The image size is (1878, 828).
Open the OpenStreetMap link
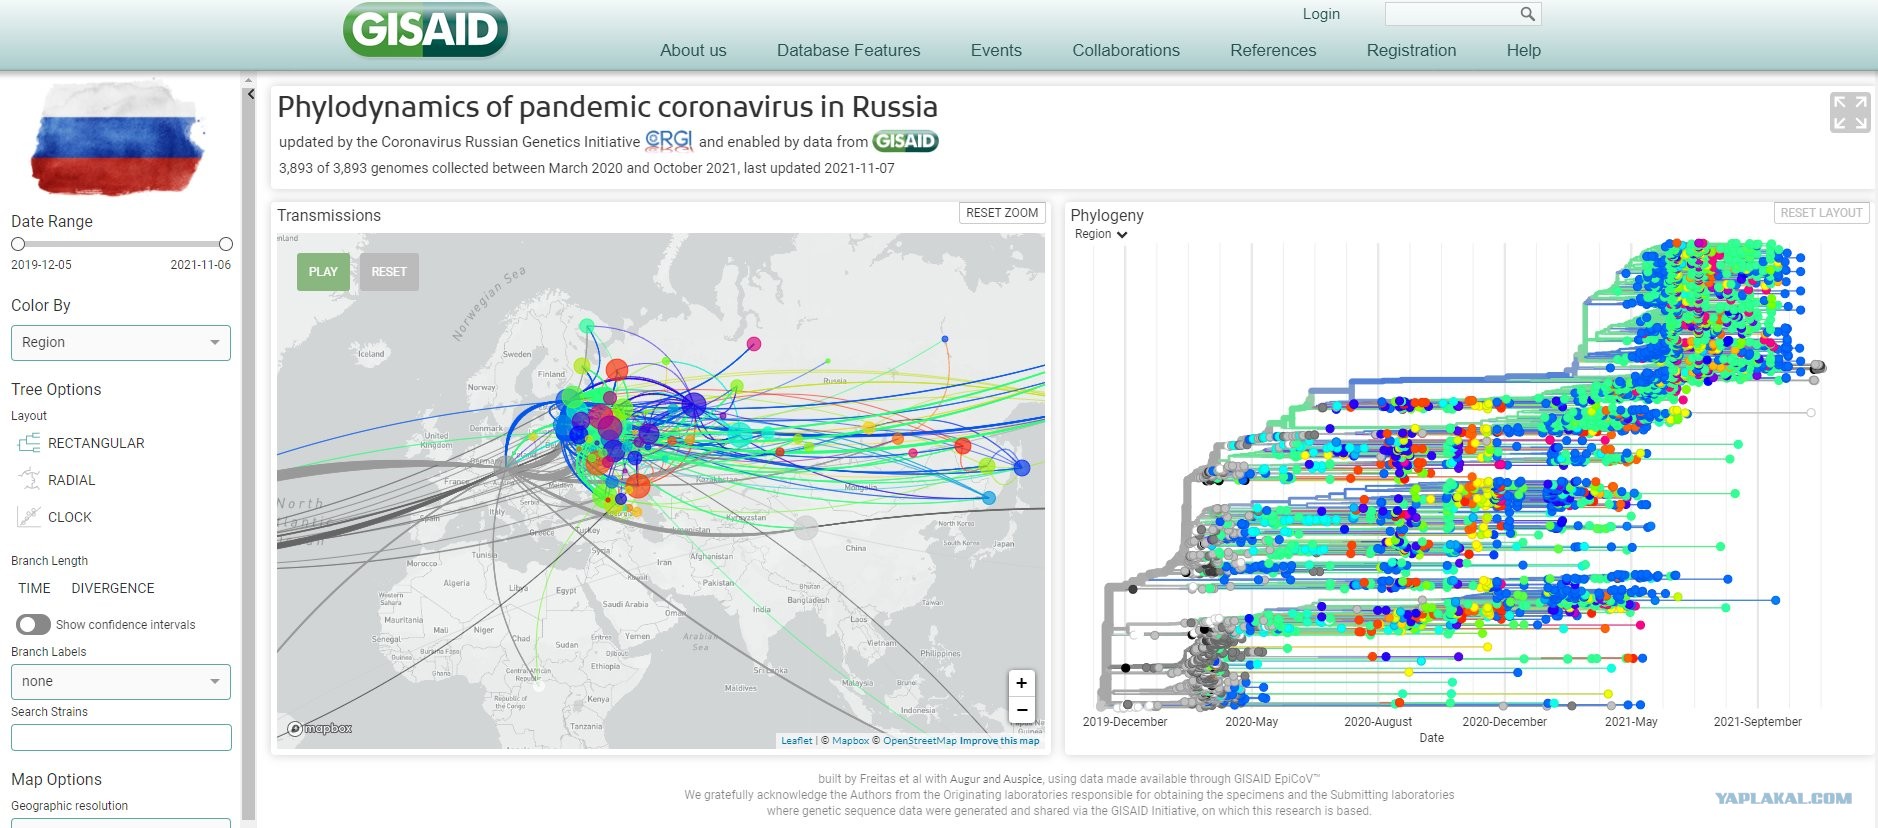coord(920,741)
